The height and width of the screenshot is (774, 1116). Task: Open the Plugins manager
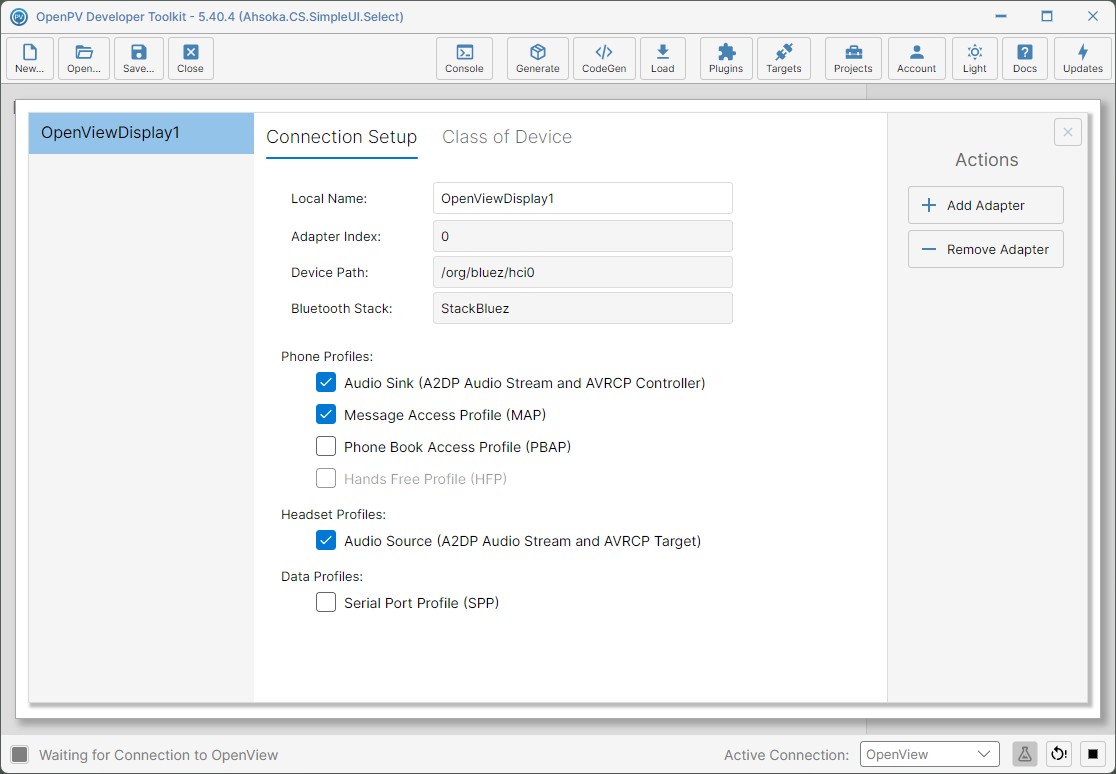pos(726,58)
